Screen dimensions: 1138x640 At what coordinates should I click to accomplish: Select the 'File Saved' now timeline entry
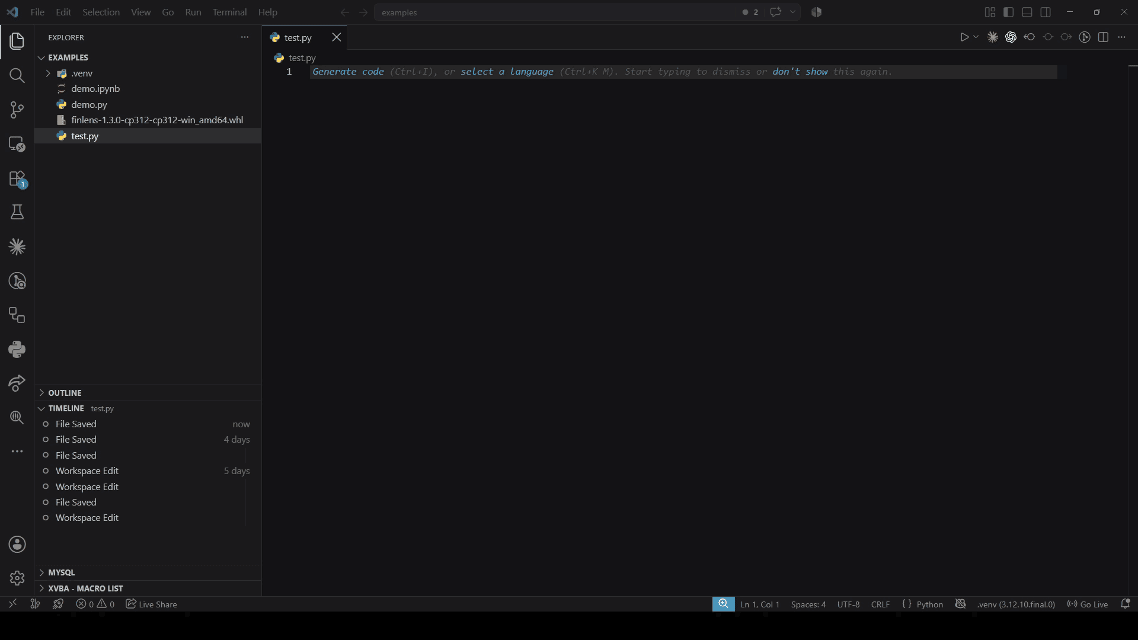point(147,424)
